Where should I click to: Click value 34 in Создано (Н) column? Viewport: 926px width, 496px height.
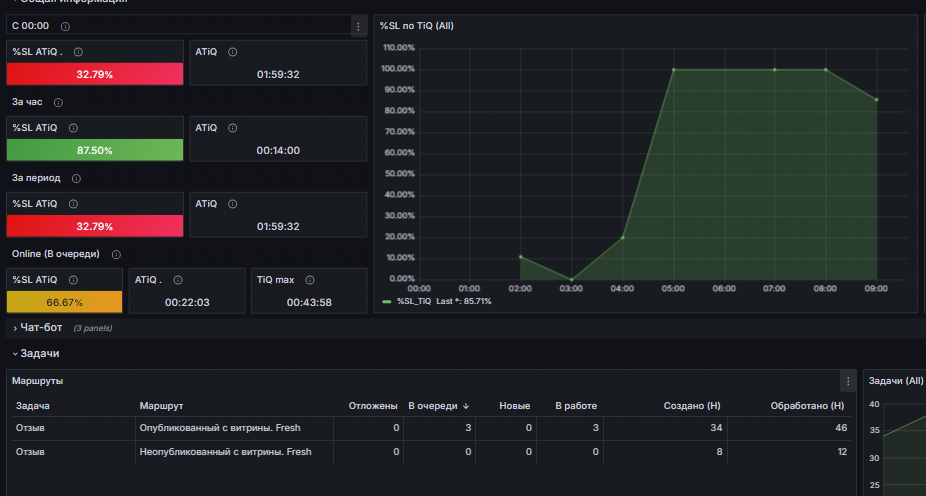click(716, 428)
